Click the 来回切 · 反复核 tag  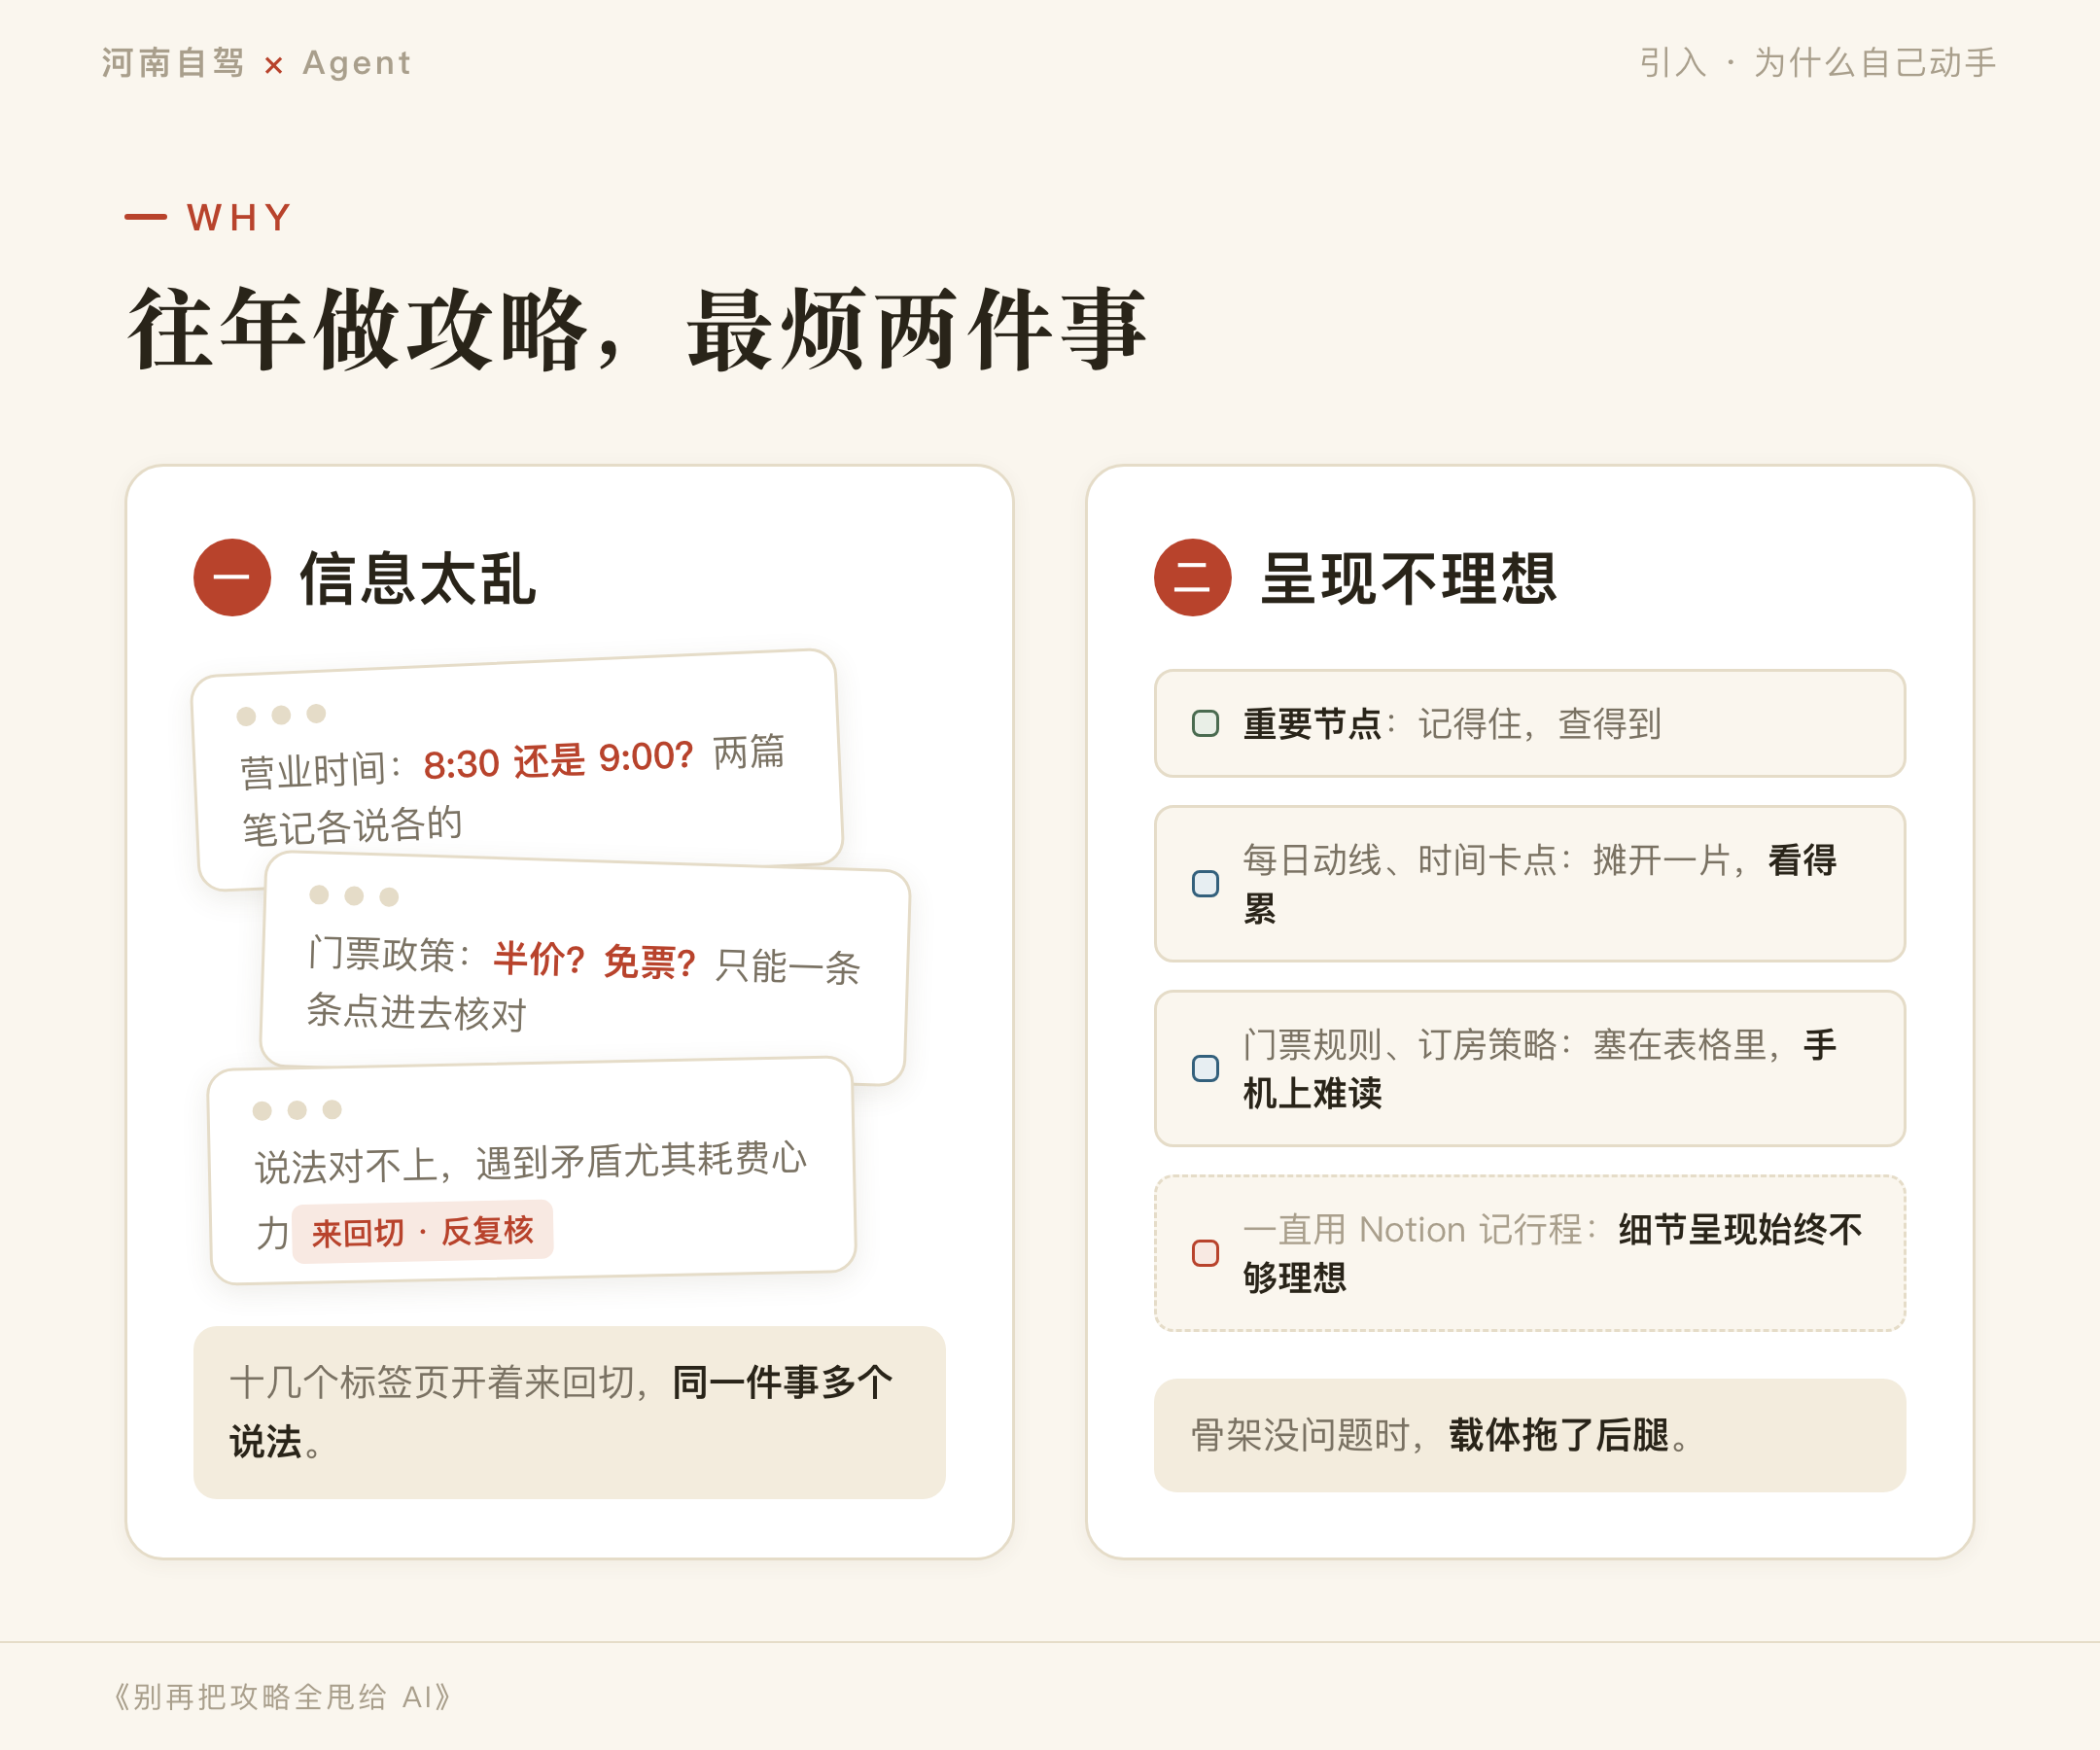tap(422, 1232)
